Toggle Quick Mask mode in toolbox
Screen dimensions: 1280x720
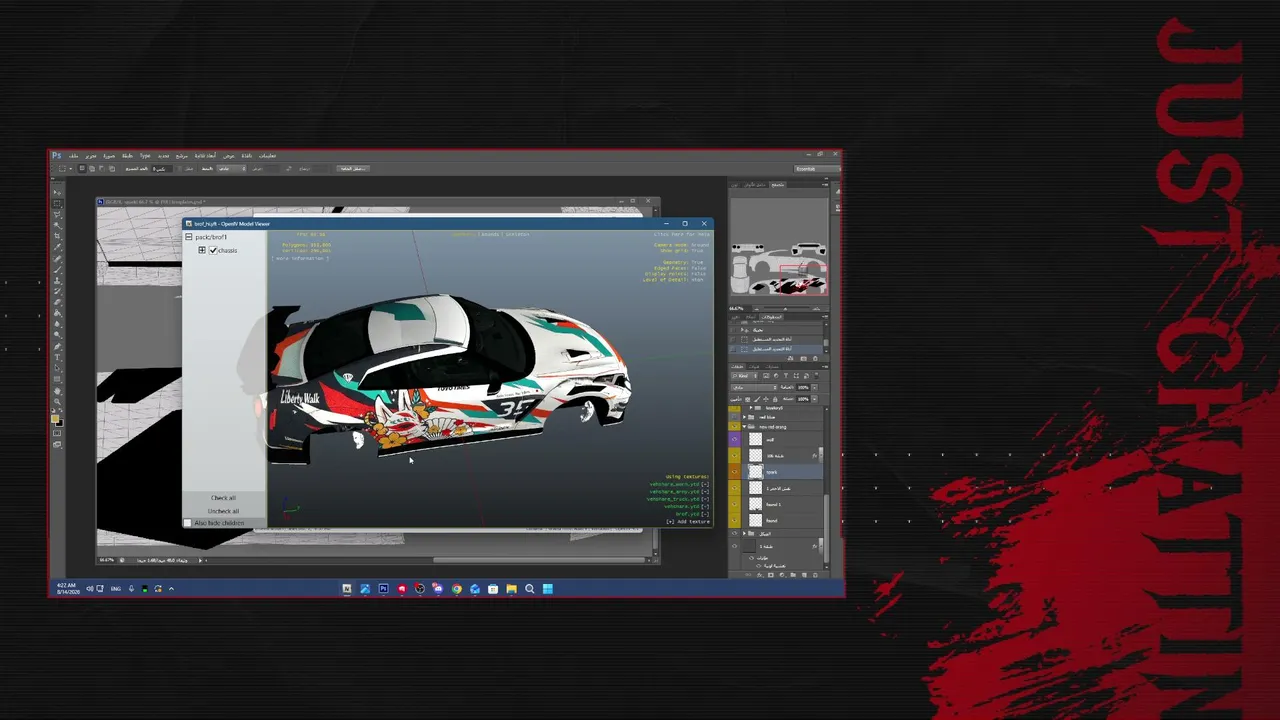click(57, 433)
